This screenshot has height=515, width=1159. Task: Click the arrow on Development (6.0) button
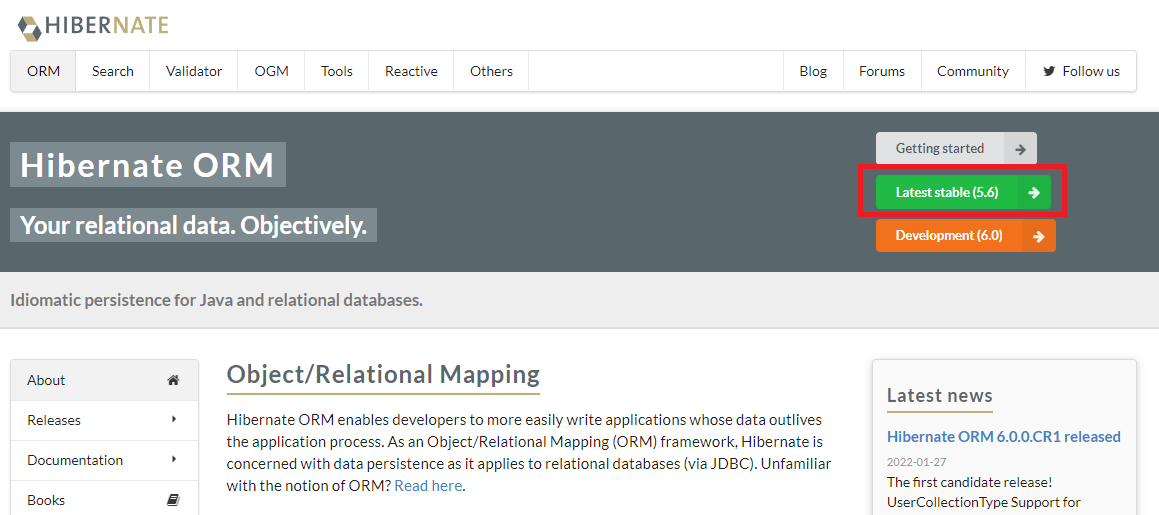coord(1039,236)
